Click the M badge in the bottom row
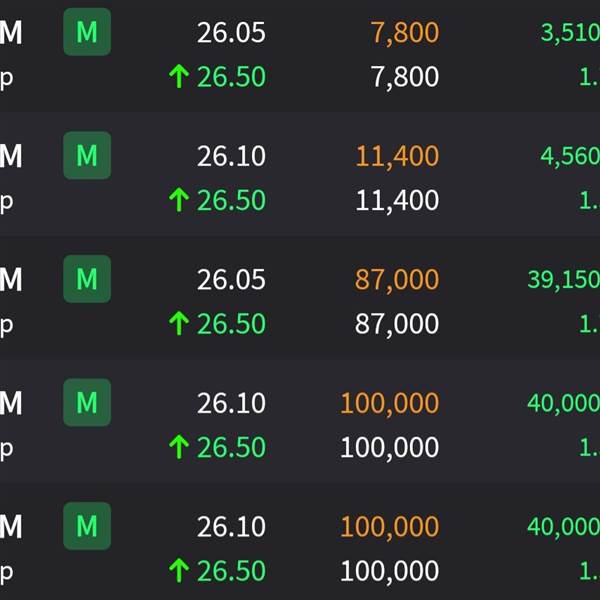 point(87,526)
